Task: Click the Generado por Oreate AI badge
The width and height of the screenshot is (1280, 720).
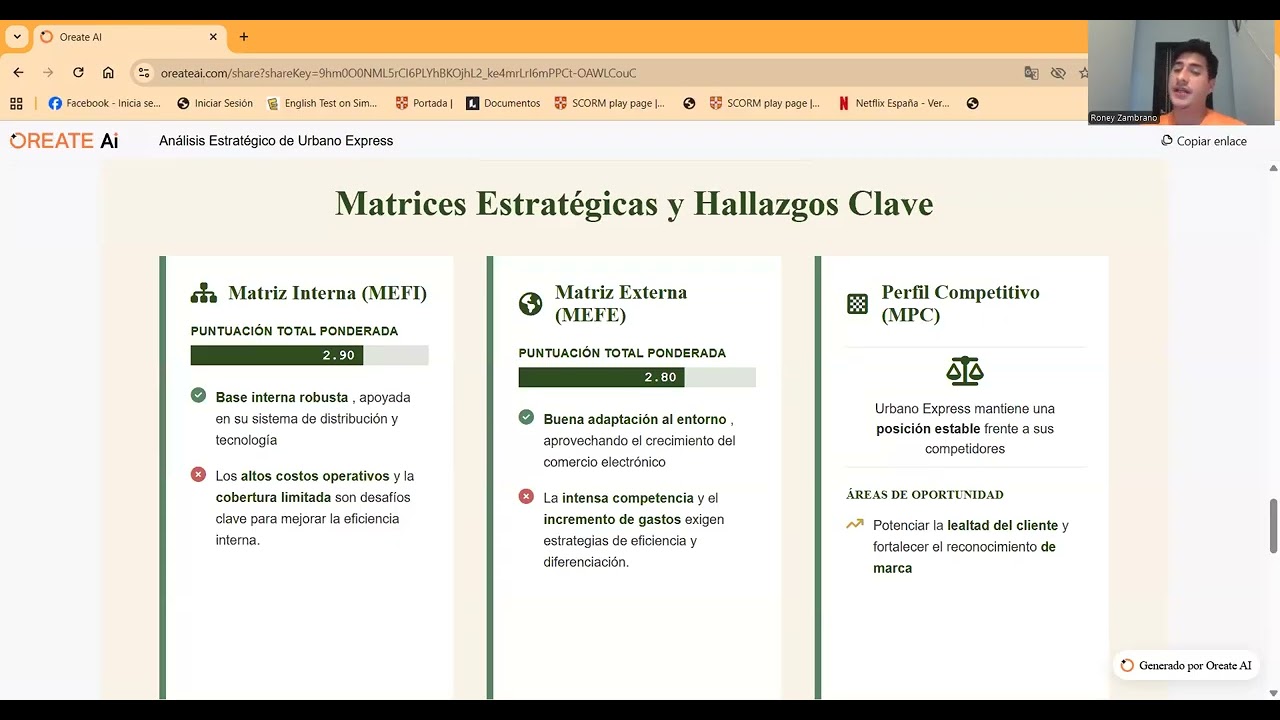Action: coord(1185,666)
